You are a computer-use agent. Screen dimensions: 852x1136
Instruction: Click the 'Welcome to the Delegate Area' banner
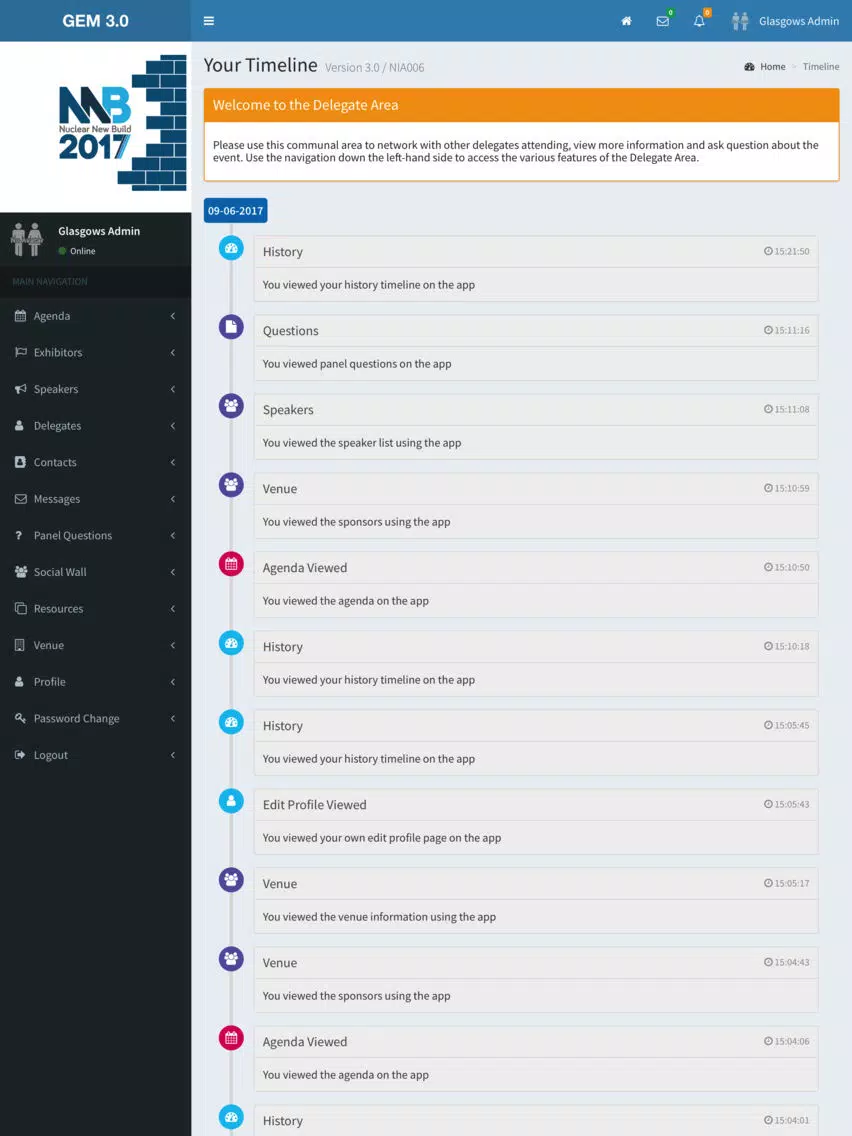tap(522, 105)
